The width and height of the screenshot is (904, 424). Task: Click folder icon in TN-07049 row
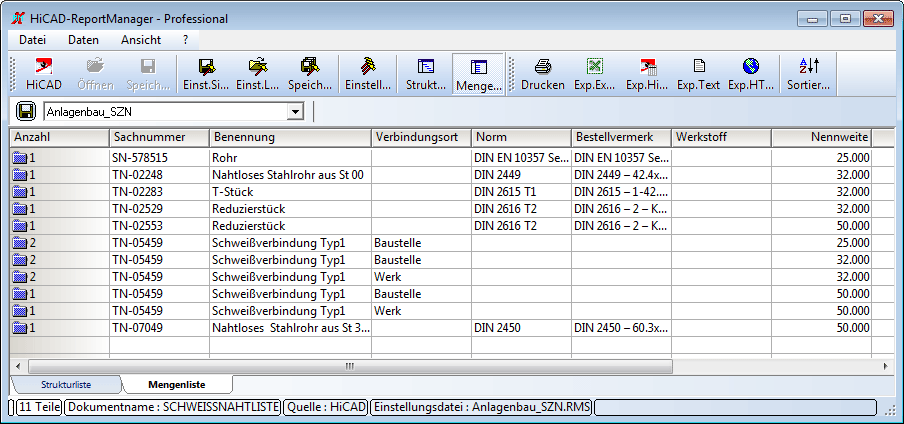pyautogui.click(x=20, y=328)
